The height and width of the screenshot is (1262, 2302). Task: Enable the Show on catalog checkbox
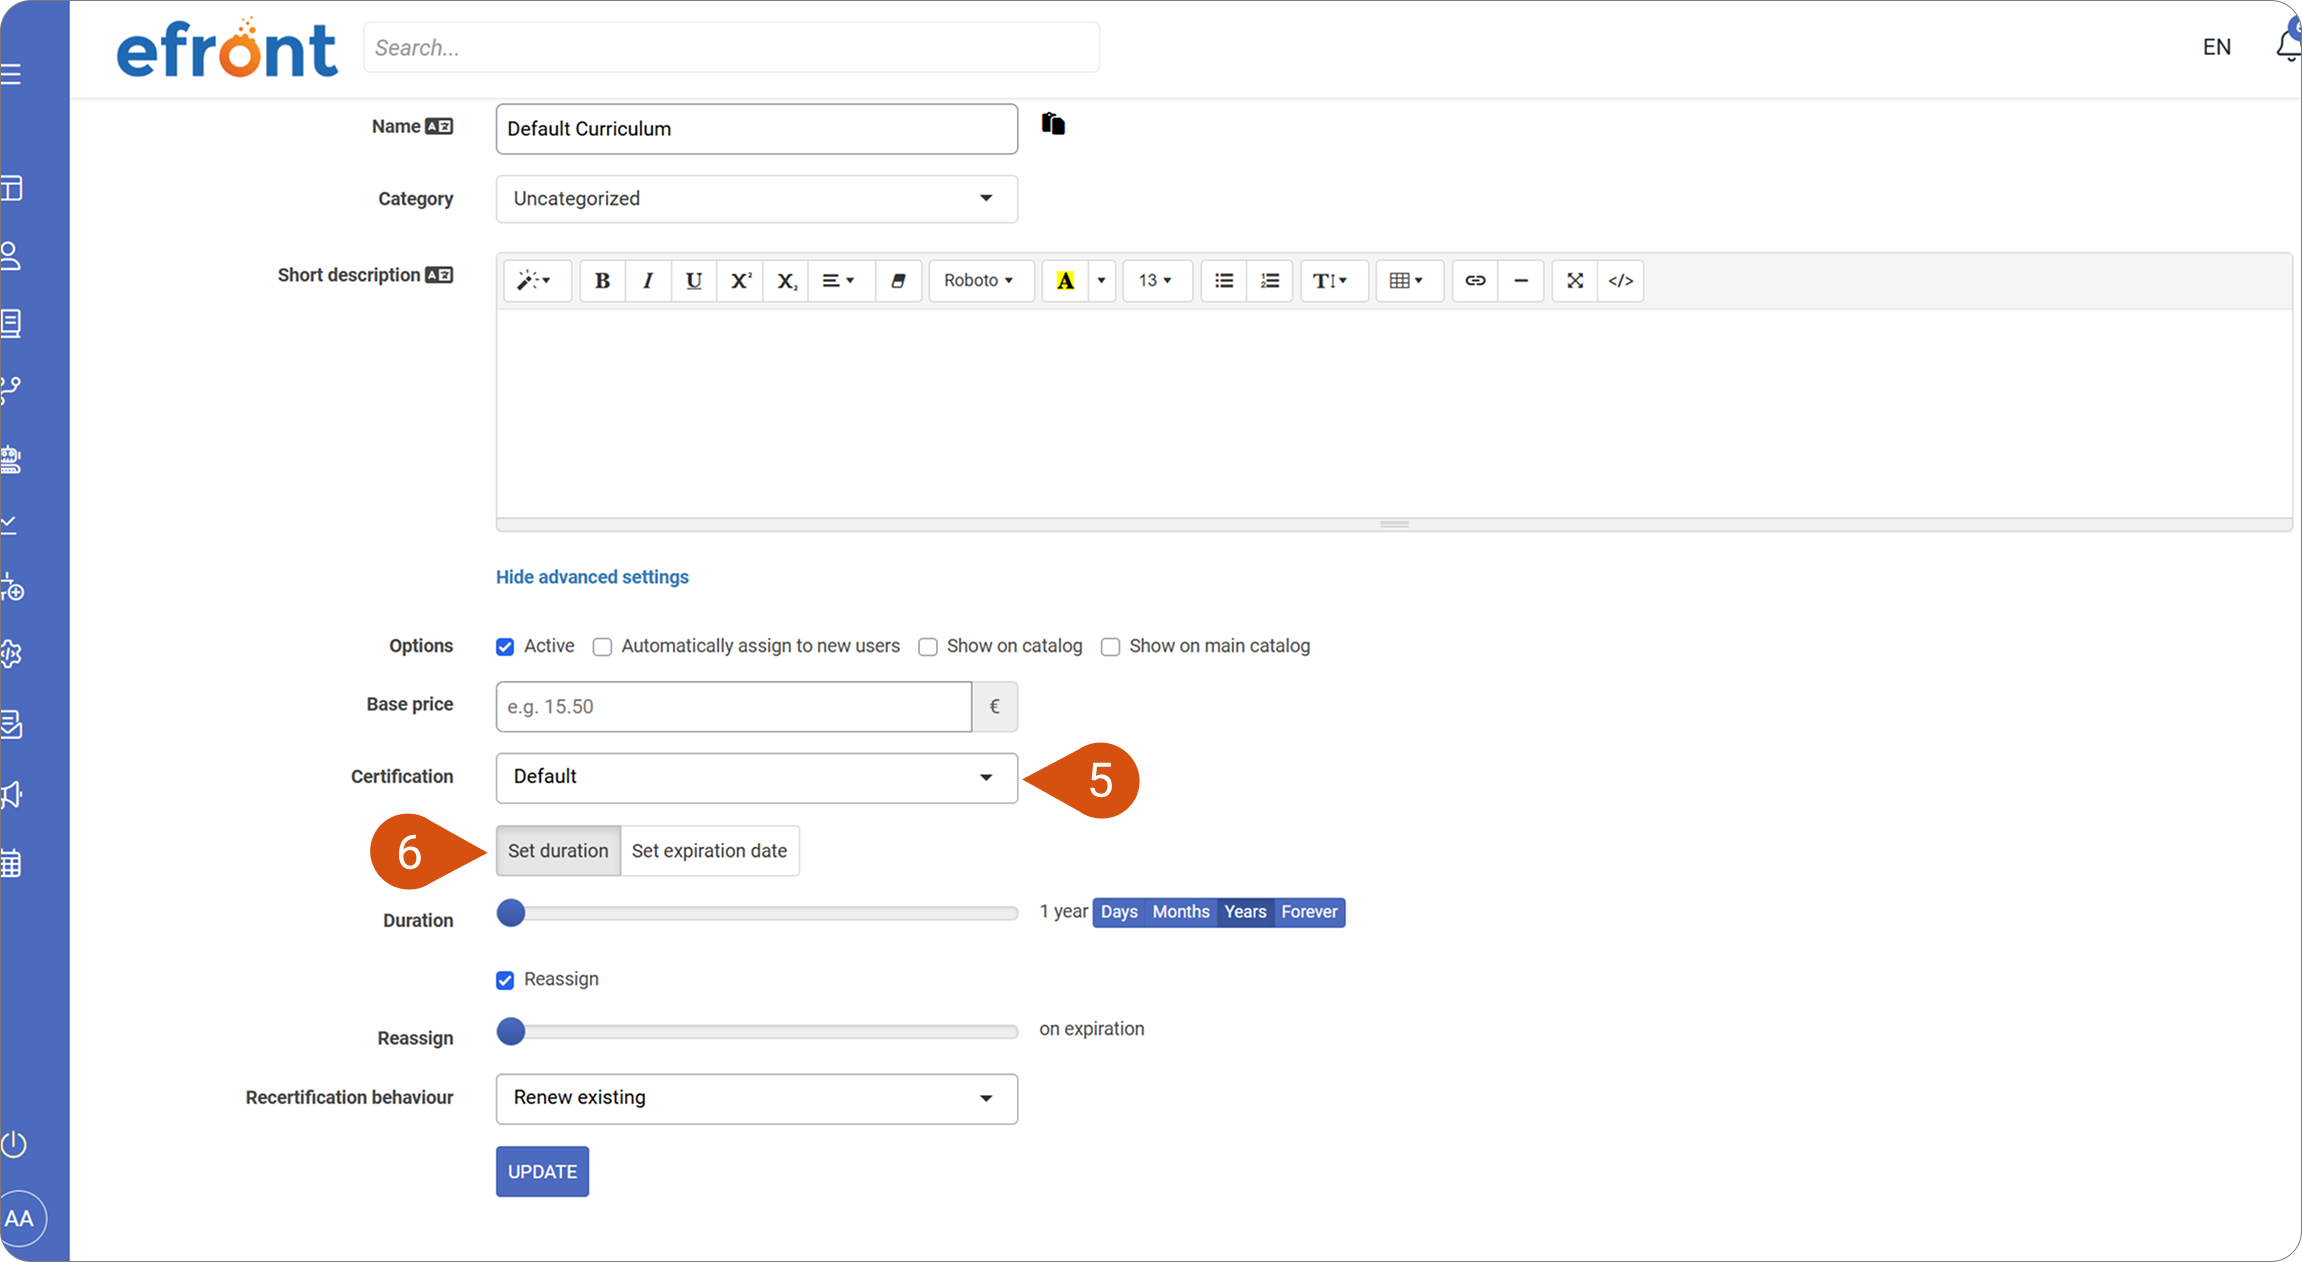tap(928, 647)
